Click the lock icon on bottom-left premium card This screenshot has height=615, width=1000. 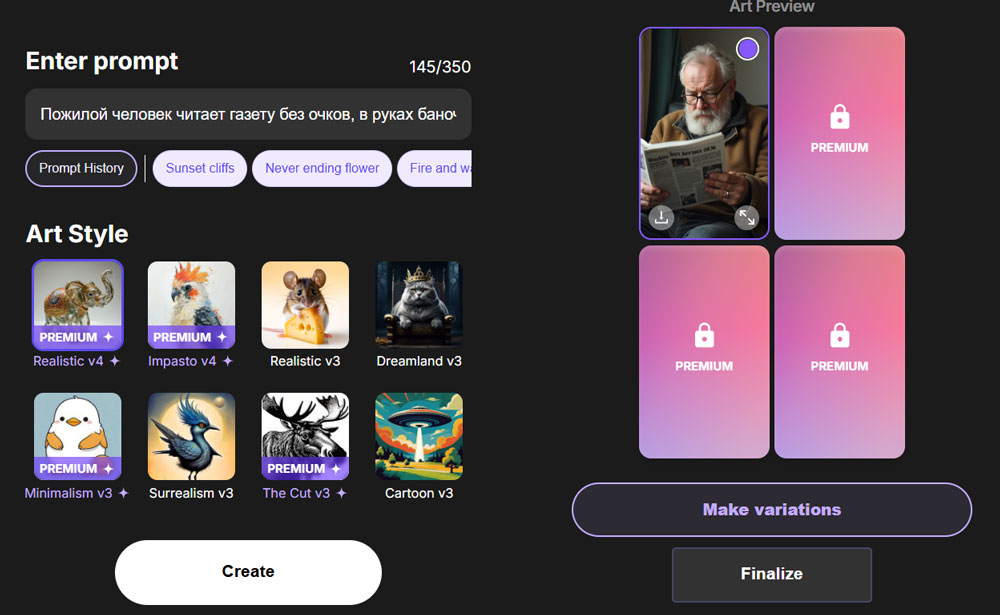tap(704, 336)
